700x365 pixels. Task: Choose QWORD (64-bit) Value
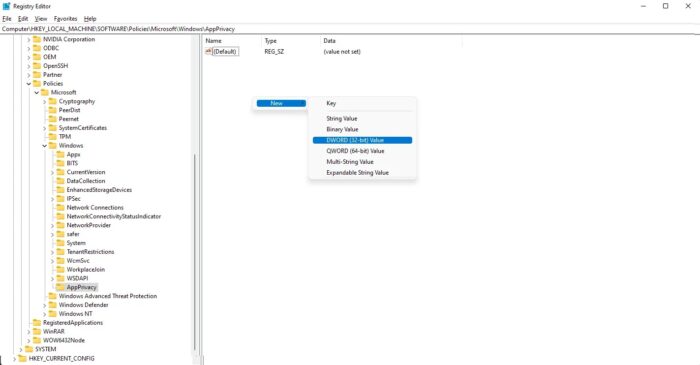(362, 151)
